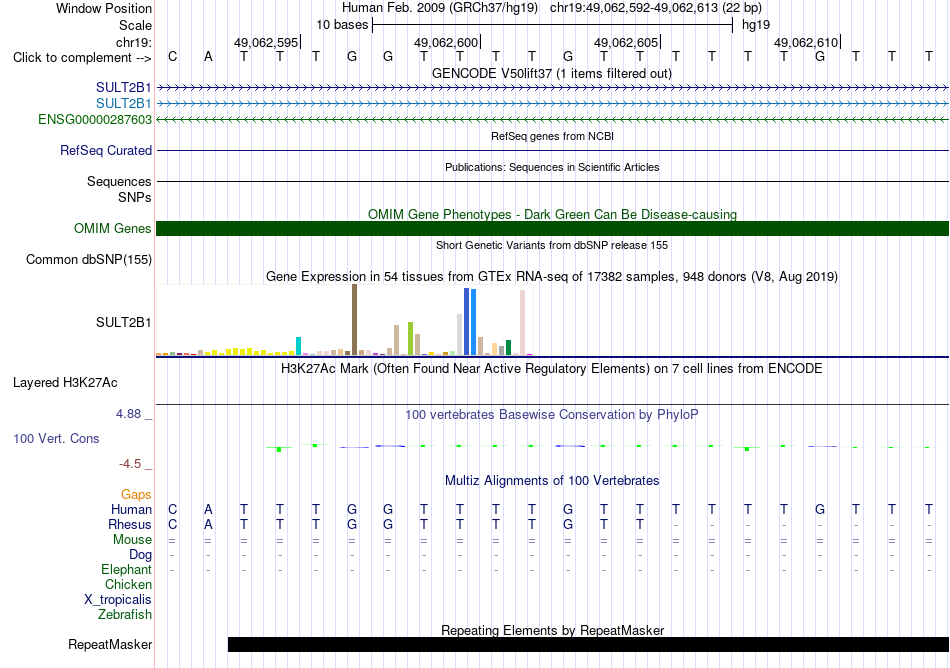The width and height of the screenshot is (950, 668).
Task: Open the RefSeq Curated track label
Action: (106, 150)
